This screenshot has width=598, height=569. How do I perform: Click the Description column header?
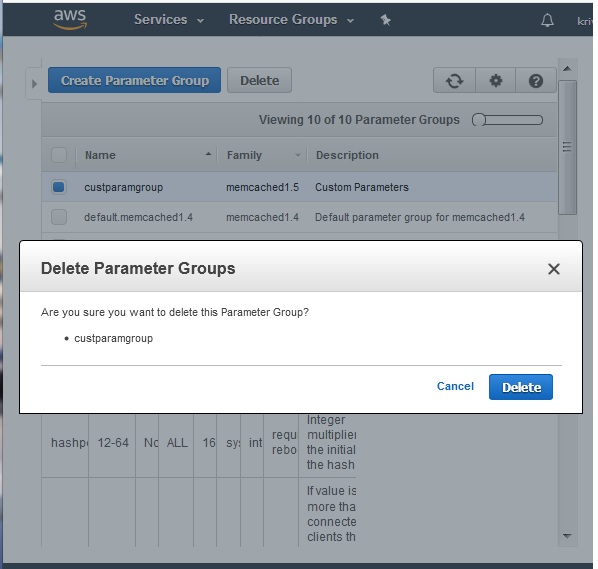point(347,155)
